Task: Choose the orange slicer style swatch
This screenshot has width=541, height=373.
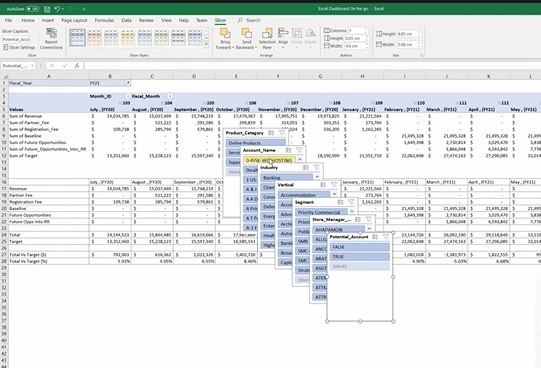Action: point(94,38)
